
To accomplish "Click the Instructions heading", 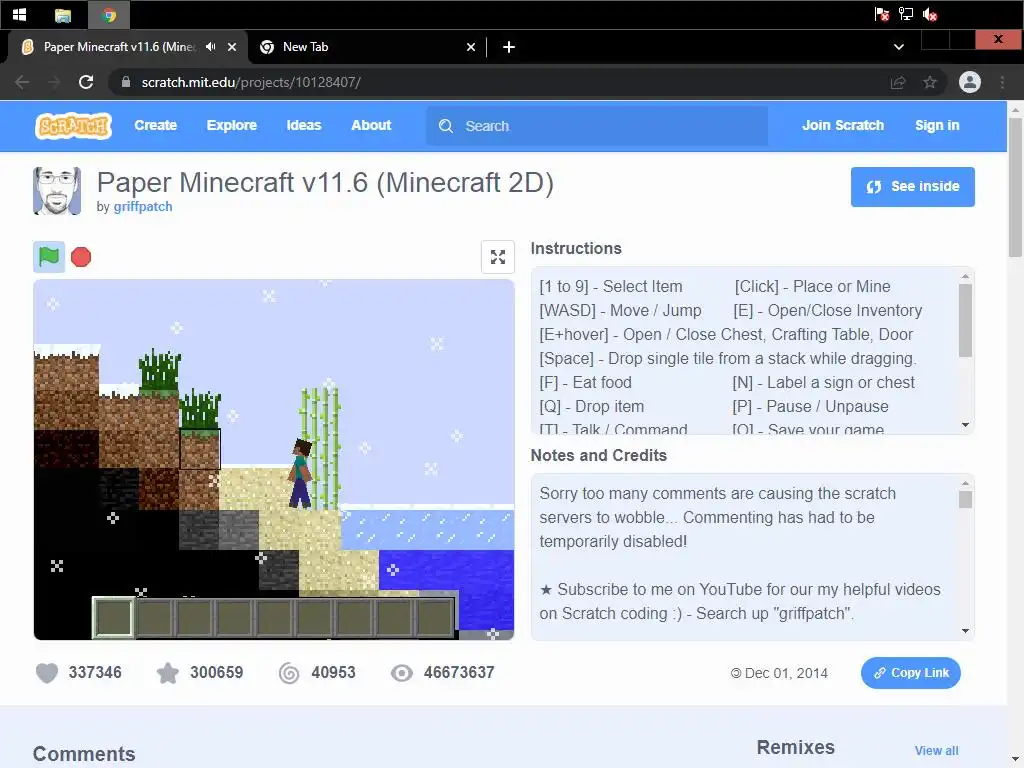I will 576,249.
